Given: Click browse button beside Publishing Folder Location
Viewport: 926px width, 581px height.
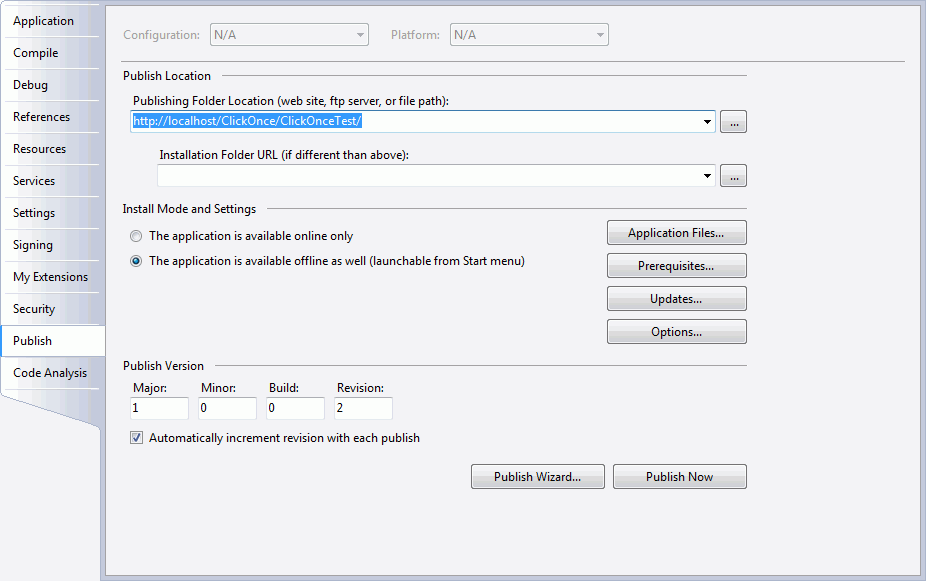Looking at the screenshot, I should pos(733,122).
